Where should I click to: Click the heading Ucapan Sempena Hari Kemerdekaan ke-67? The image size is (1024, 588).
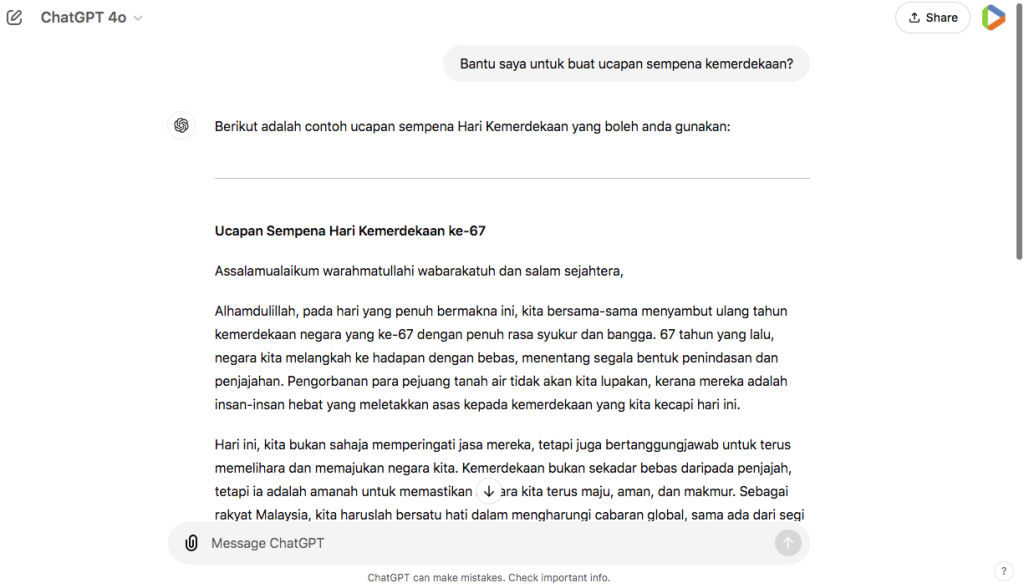click(350, 231)
